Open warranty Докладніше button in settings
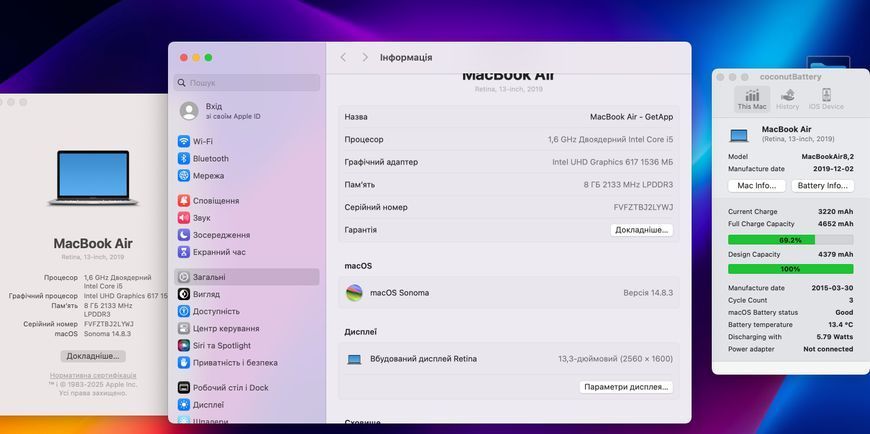 (641, 230)
